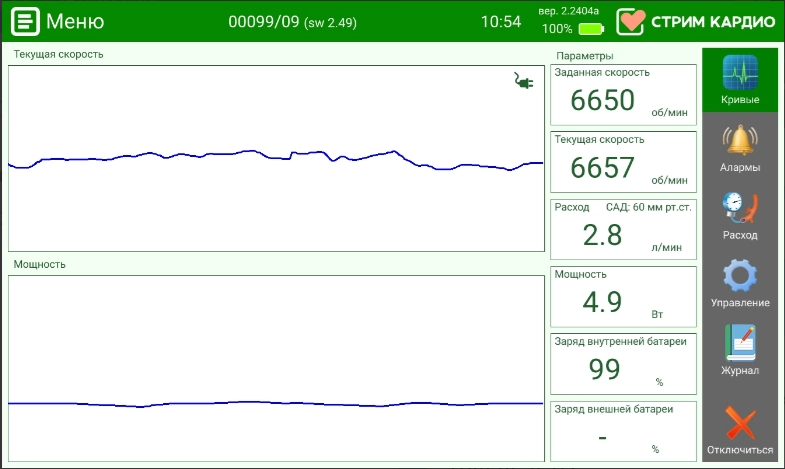Click the Отключиться red X icon
The image size is (785, 469).
coord(740,425)
